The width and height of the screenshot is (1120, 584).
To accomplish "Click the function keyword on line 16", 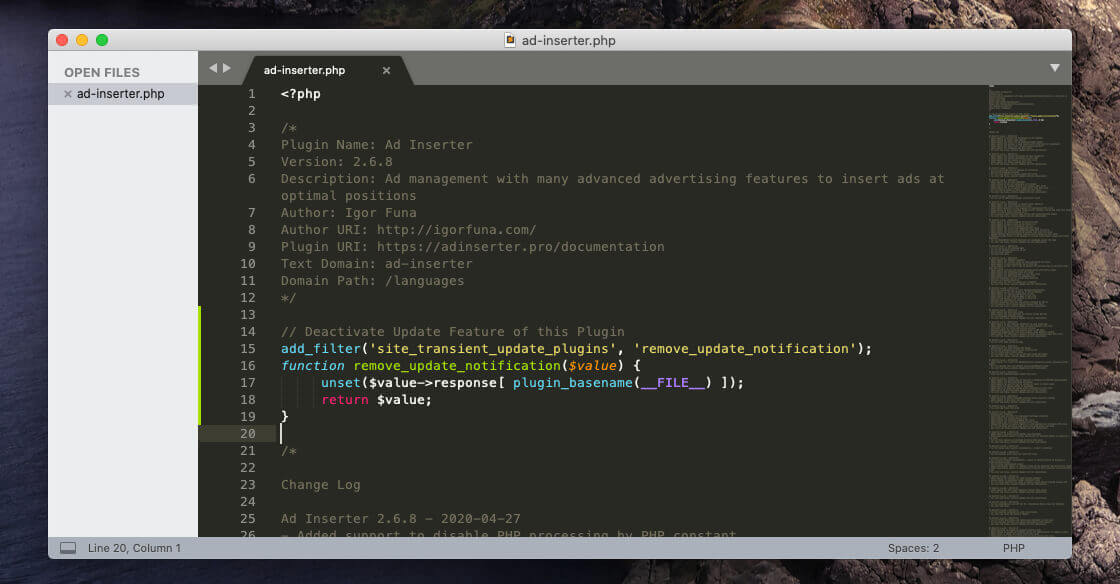I will pos(312,366).
